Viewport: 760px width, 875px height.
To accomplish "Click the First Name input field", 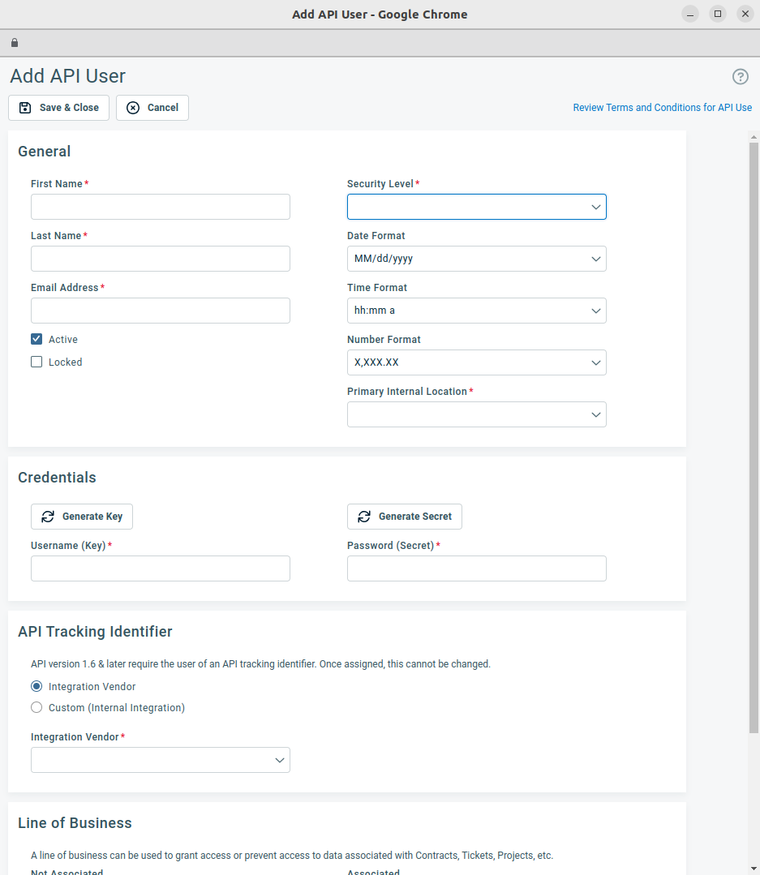I will (160, 207).
